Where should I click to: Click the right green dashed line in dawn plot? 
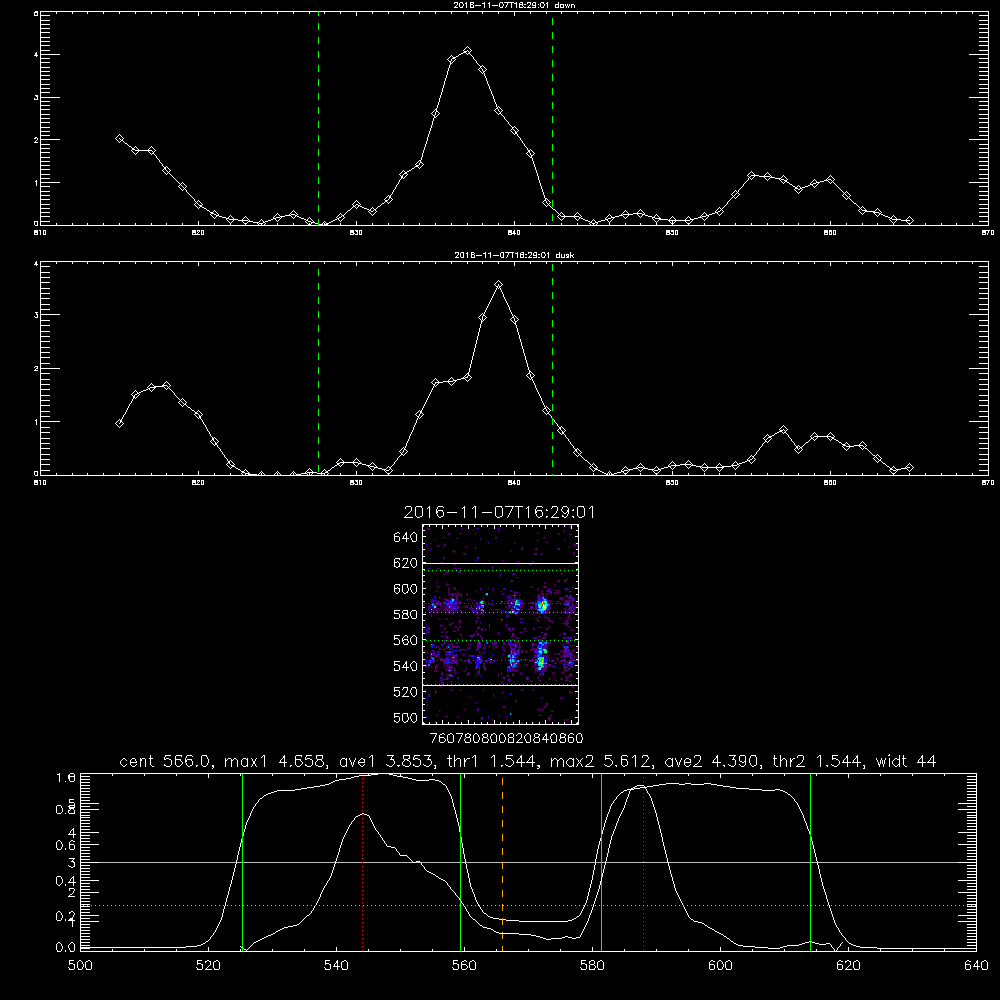pyautogui.click(x=552, y=118)
